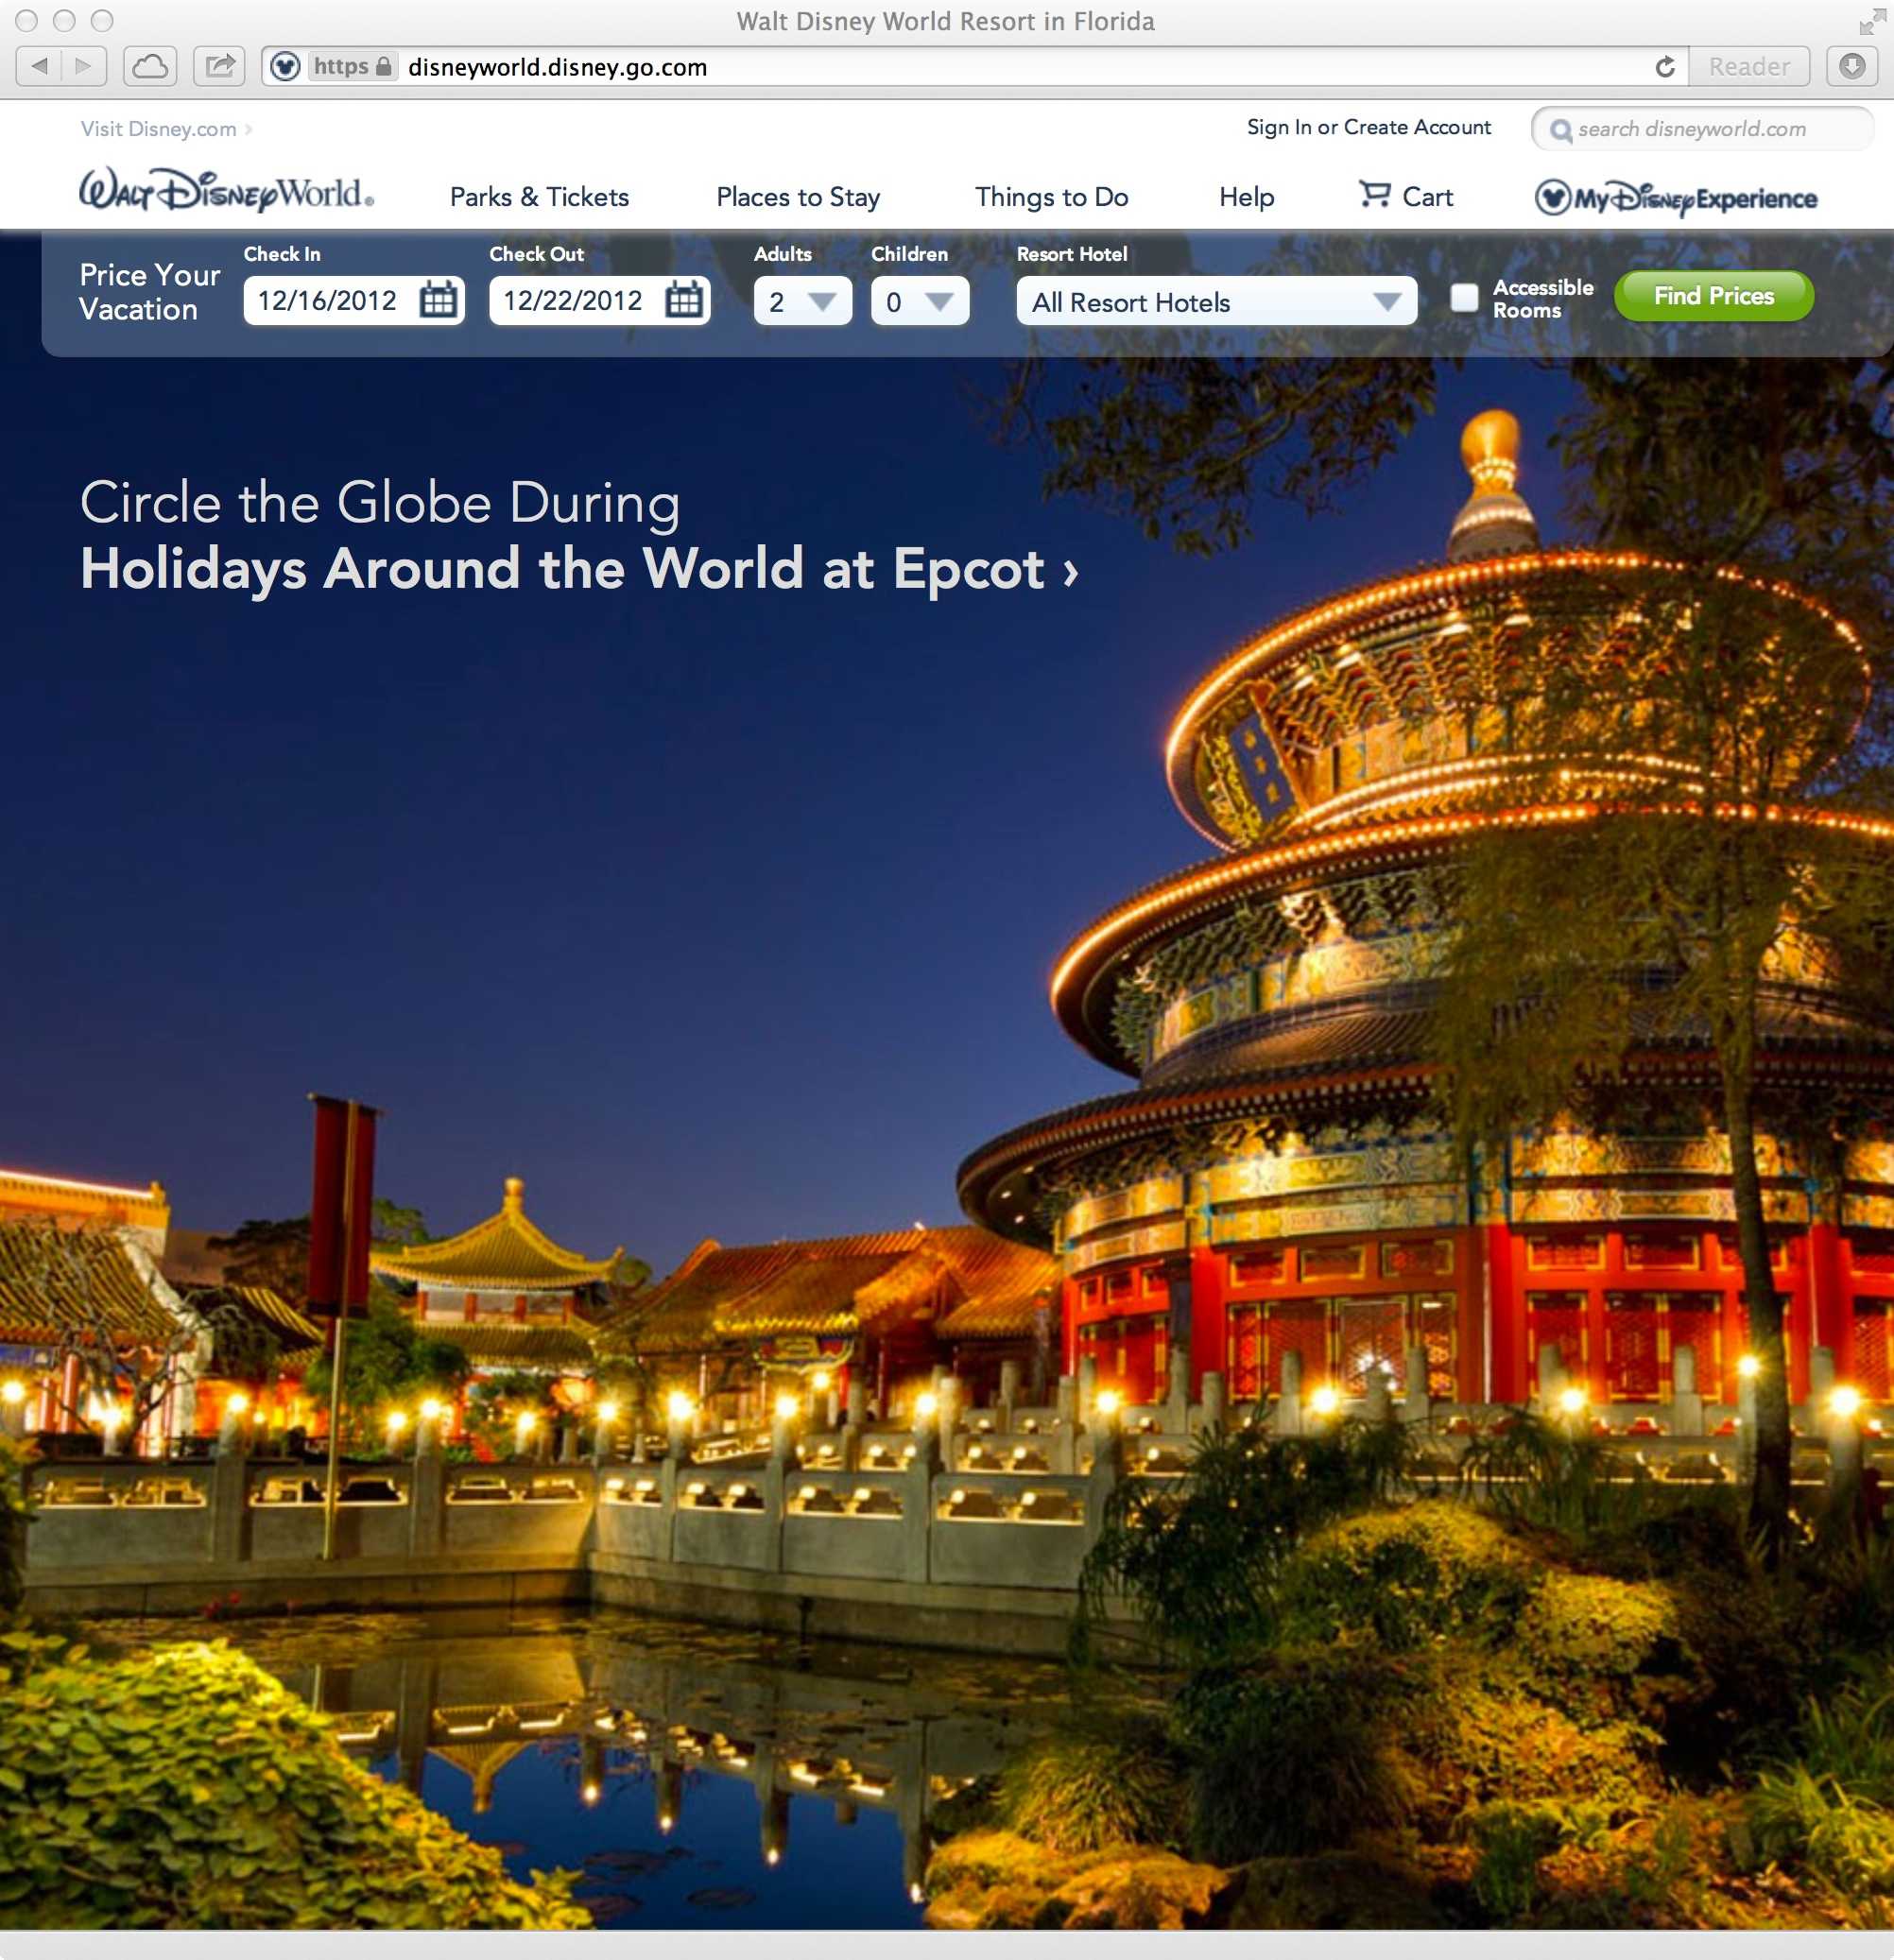Open the Adults count dropdown
Image resolution: width=1894 pixels, height=1960 pixels.
pos(803,301)
